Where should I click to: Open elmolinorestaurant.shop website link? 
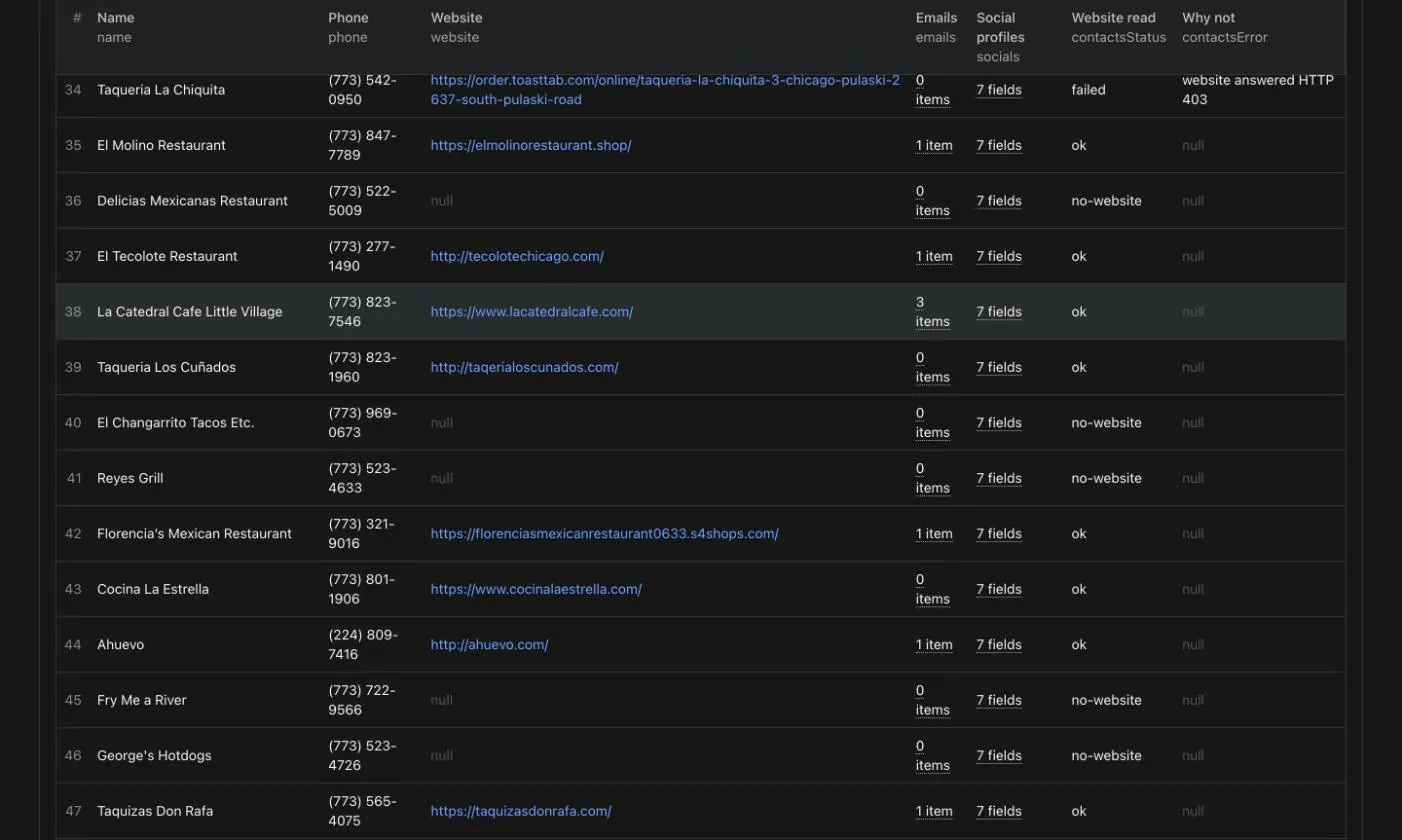coord(531,145)
